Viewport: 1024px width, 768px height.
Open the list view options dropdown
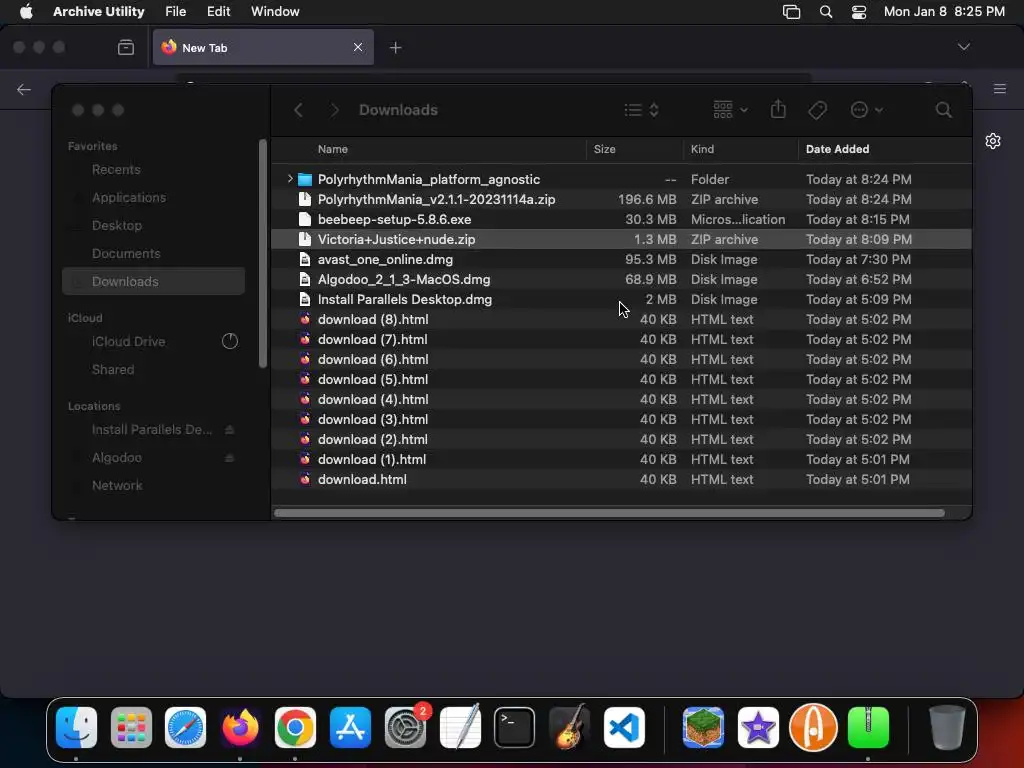point(641,110)
